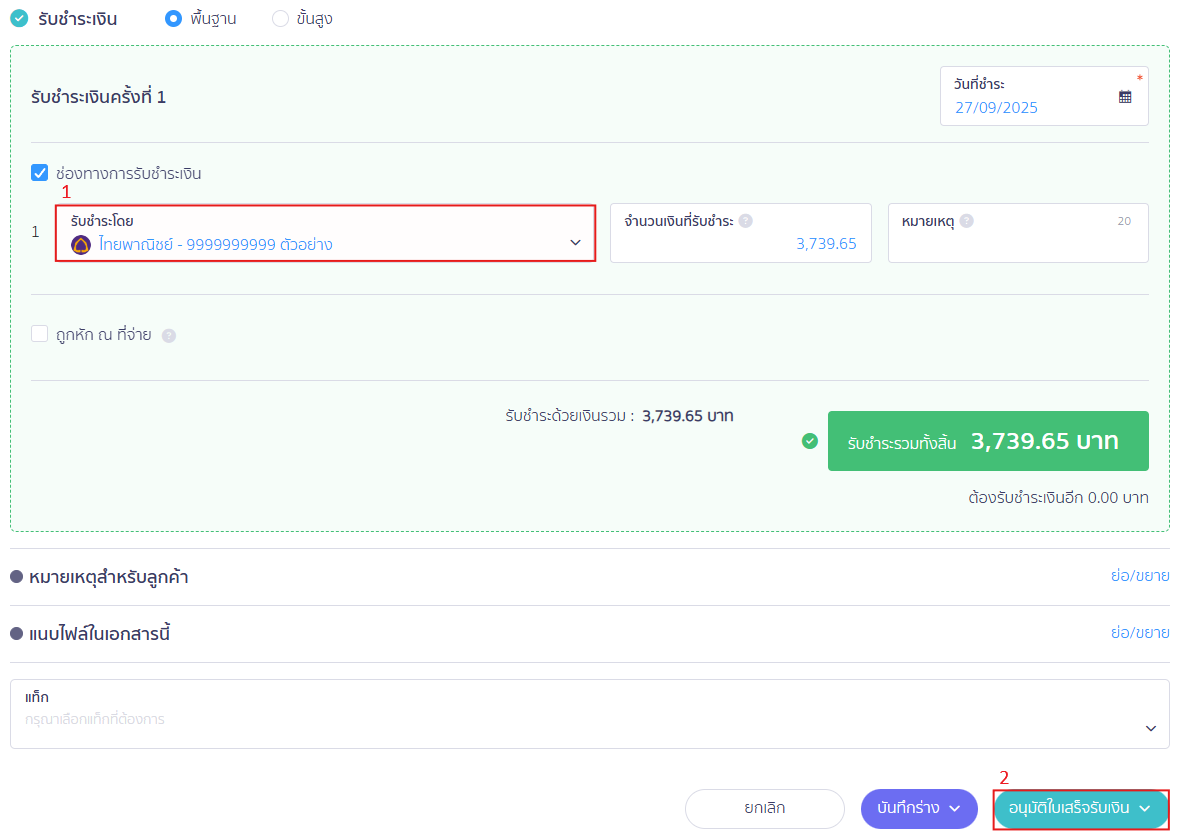The width and height of the screenshot is (1178, 837).
Task: Click the teal check icon beside รับชำระเงิน
Action: pos(19,18)
